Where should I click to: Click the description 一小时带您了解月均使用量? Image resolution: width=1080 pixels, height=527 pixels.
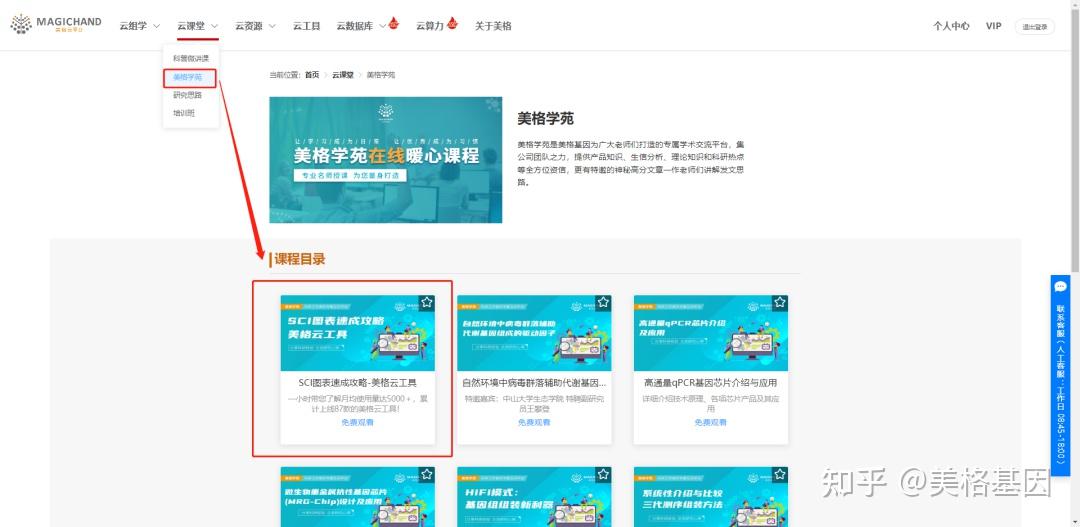tap(357, 404)
